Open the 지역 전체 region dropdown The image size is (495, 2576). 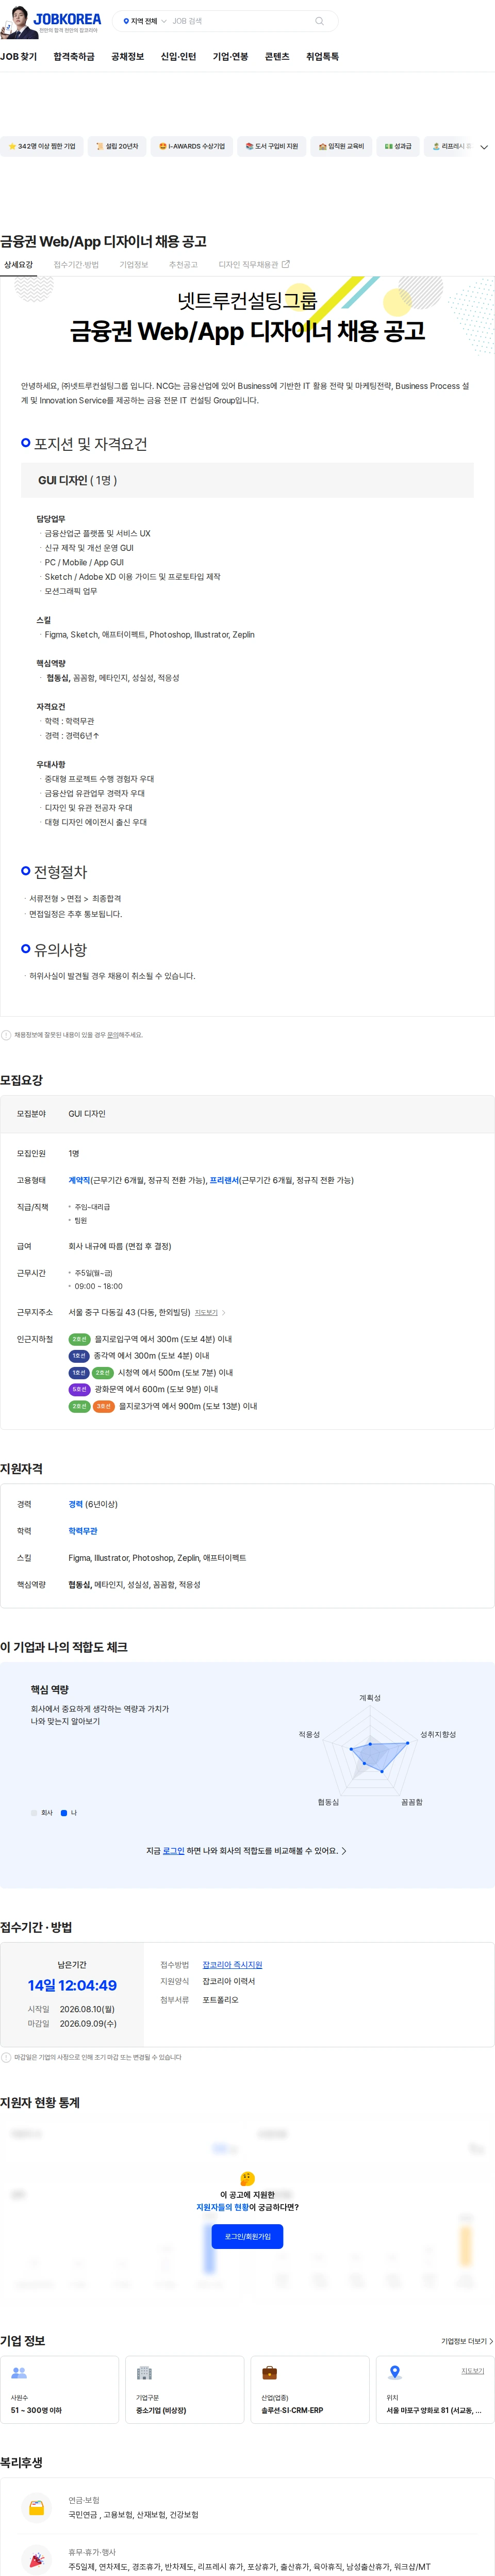144,21
